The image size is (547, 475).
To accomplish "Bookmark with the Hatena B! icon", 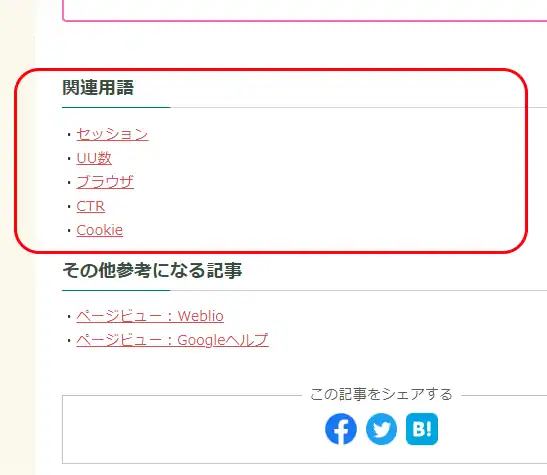I will [422, 429].
